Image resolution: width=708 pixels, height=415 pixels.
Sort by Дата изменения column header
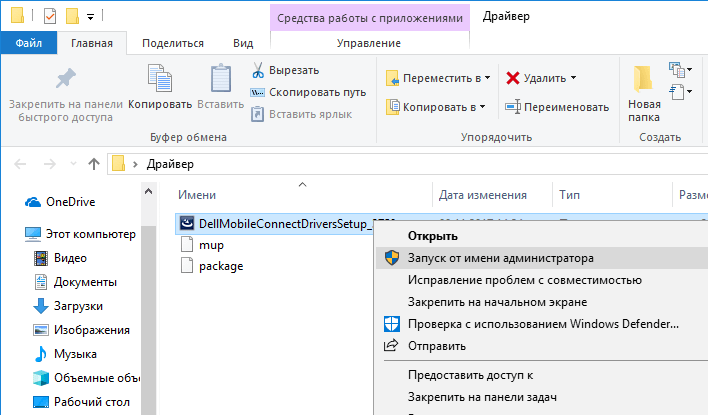coord(483,195)
